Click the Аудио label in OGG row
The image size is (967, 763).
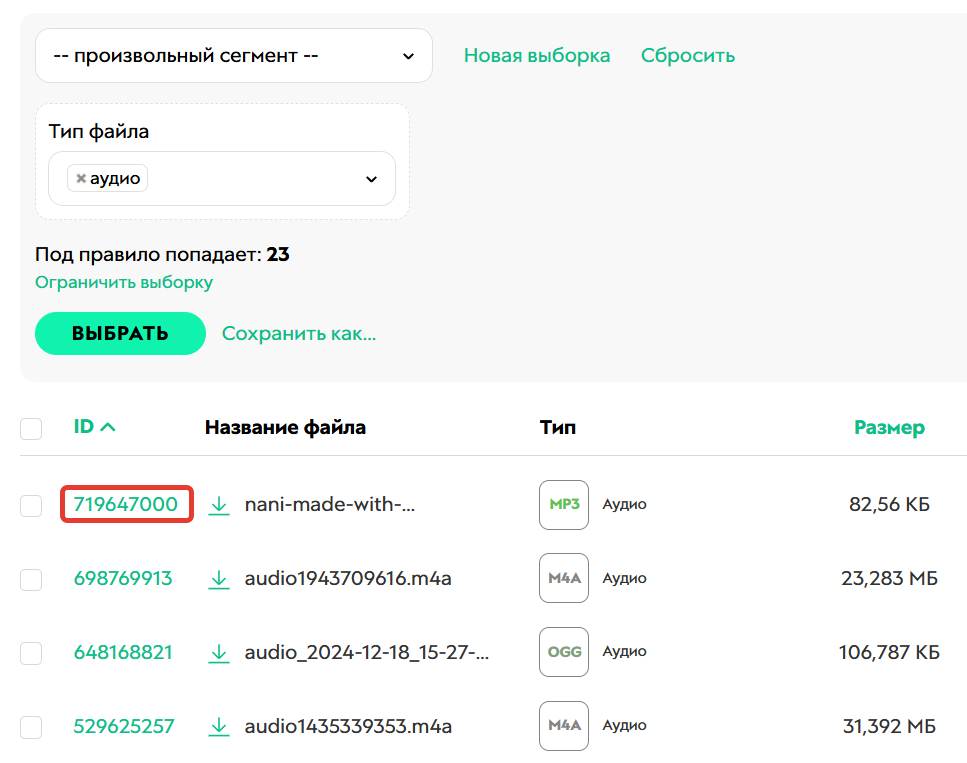[x=624, y=651]
